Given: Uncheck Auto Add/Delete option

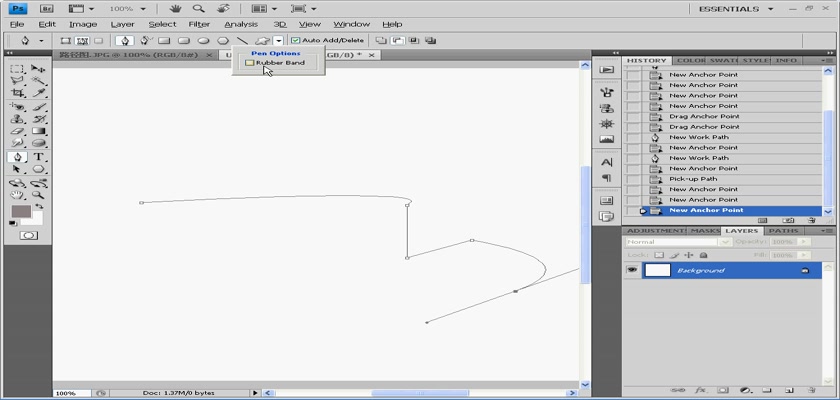Looking at the screenshot, I should [296, 40].
